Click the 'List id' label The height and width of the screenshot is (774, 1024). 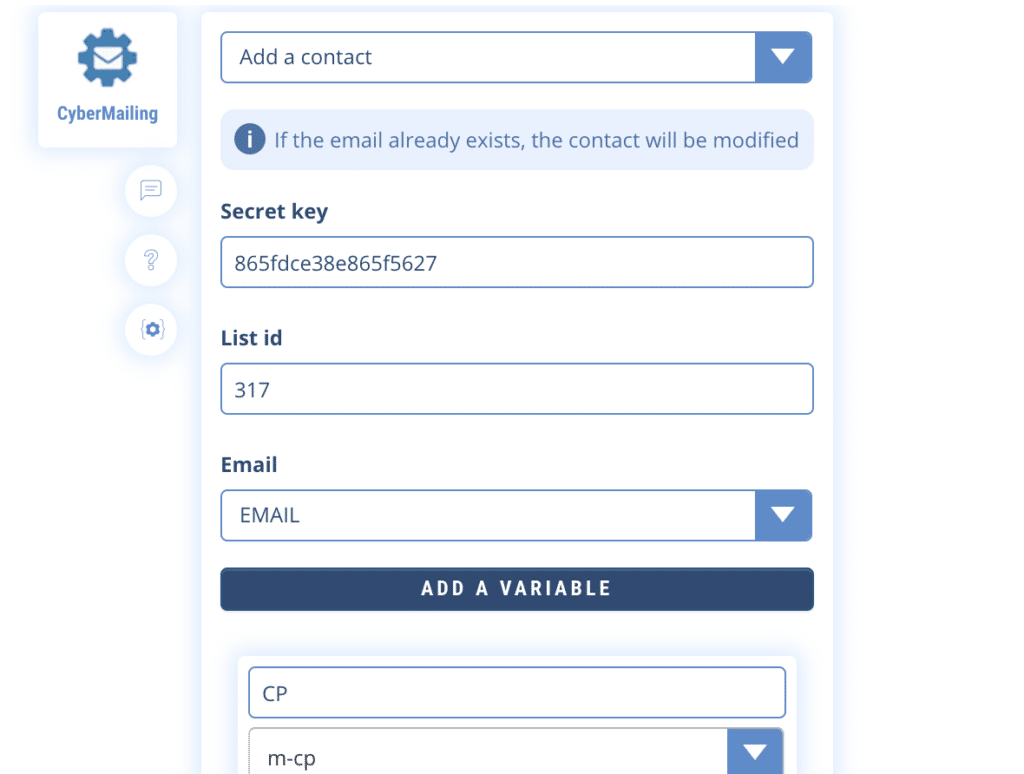pos(252,338)
